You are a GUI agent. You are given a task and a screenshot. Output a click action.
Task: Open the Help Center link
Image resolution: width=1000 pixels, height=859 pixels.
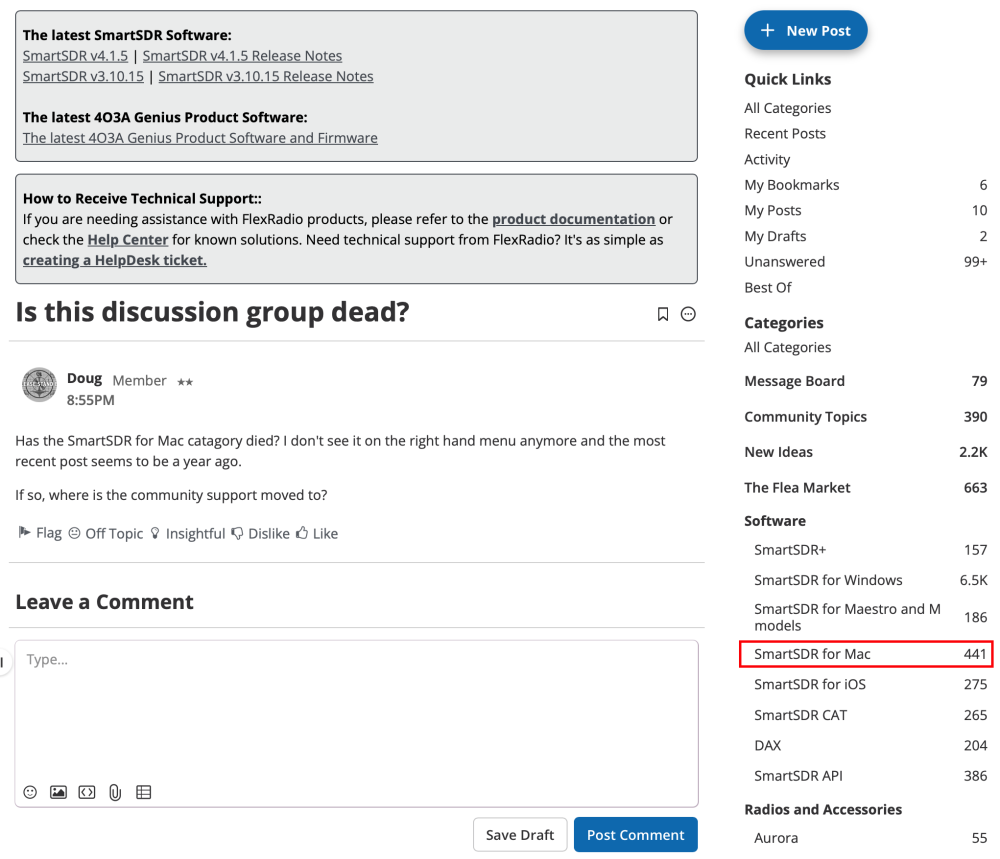pyautogui.click(x=128, y=240)
